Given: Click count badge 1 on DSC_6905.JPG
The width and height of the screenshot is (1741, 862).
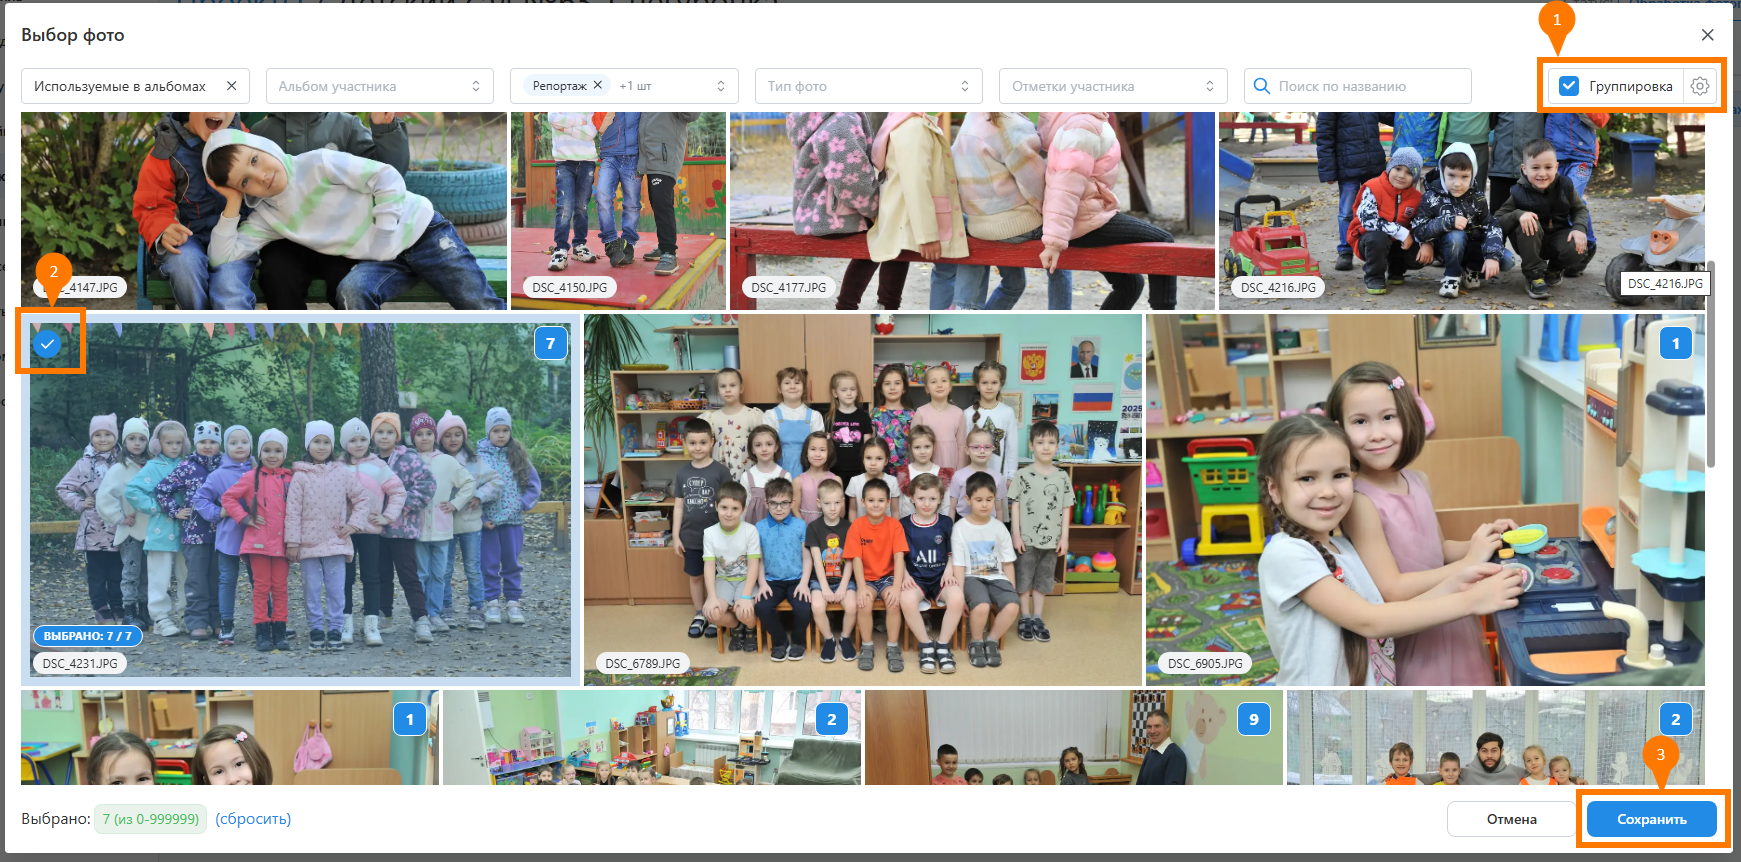Looking at the screenshot, I should click(x=1675, y=343).
